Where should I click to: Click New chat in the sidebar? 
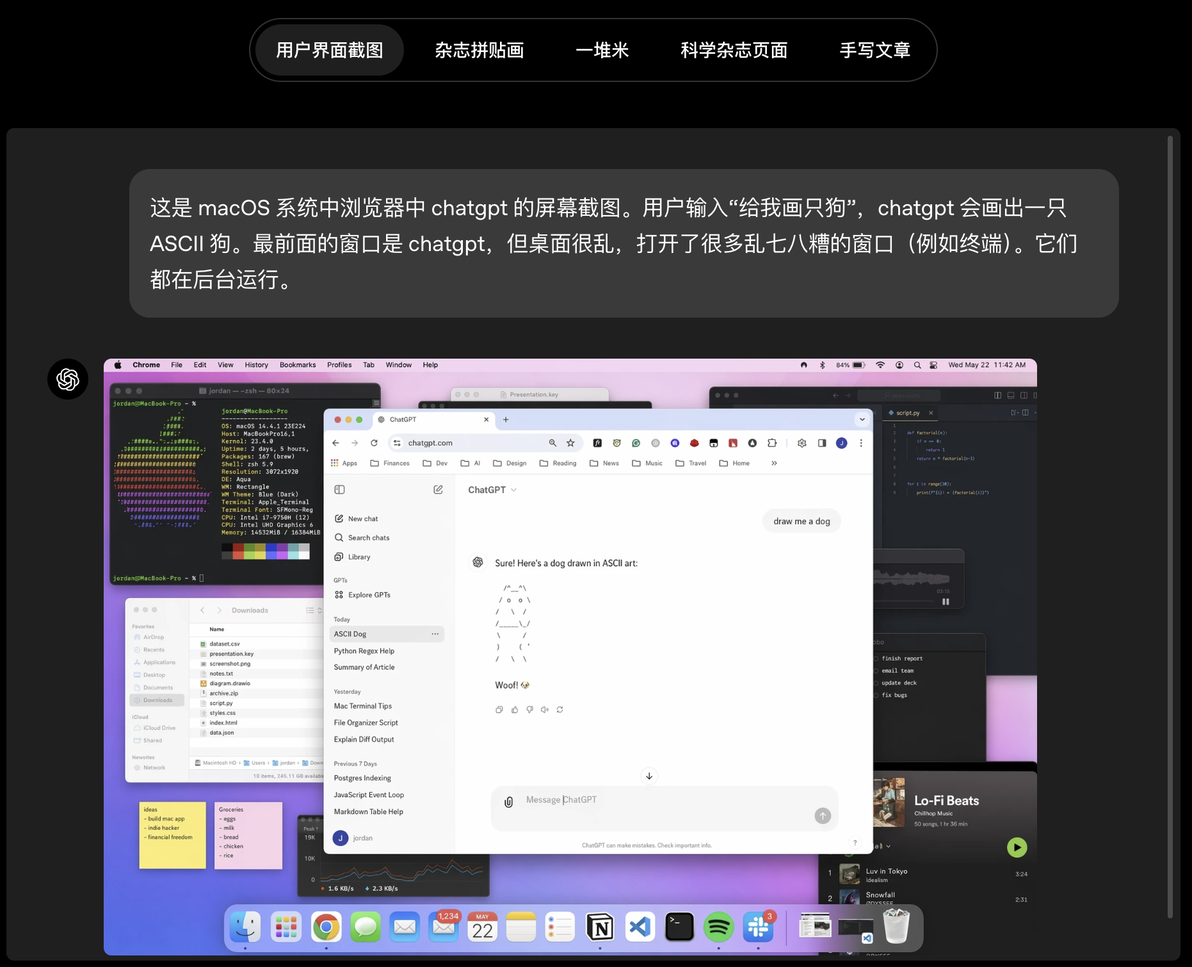coord(356,518)
